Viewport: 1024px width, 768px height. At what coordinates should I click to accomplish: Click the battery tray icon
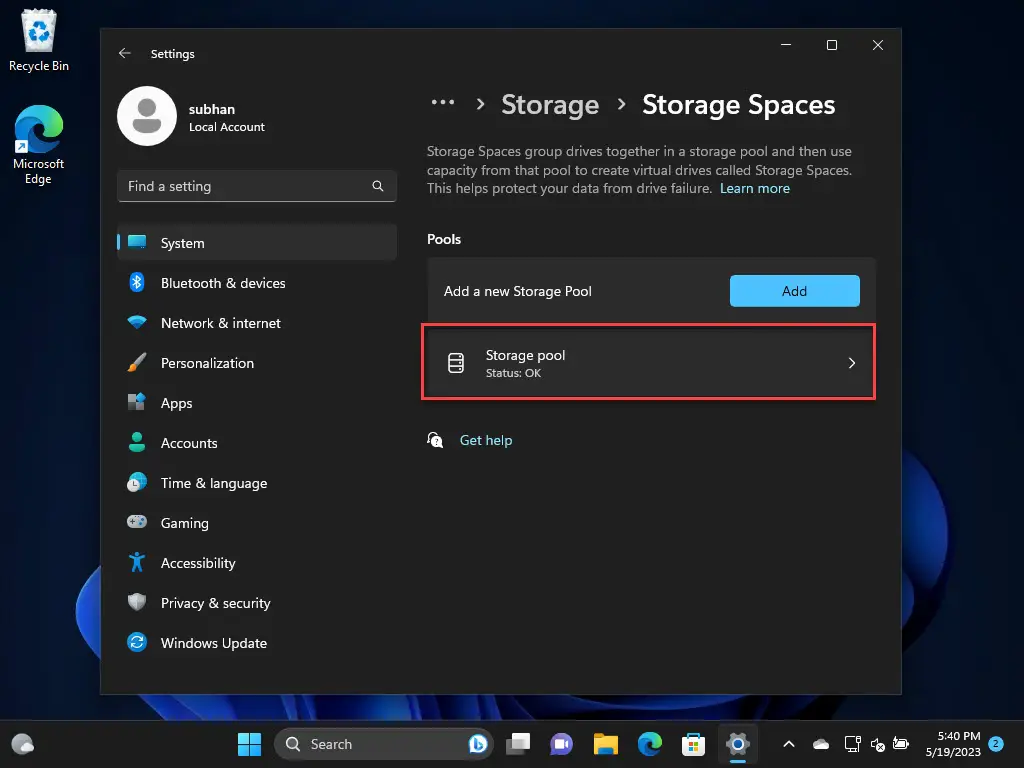tap(901, 744)
